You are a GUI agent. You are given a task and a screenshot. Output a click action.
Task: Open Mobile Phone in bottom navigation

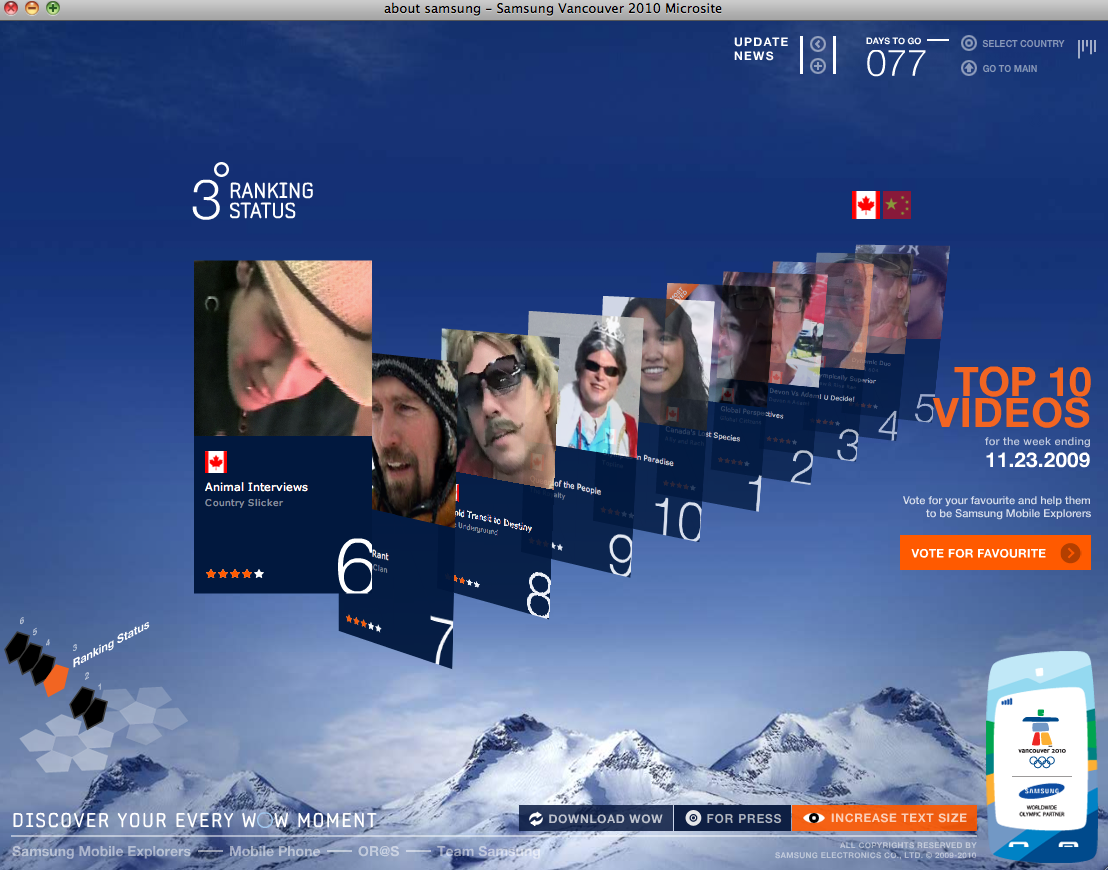tap(274, 851)
